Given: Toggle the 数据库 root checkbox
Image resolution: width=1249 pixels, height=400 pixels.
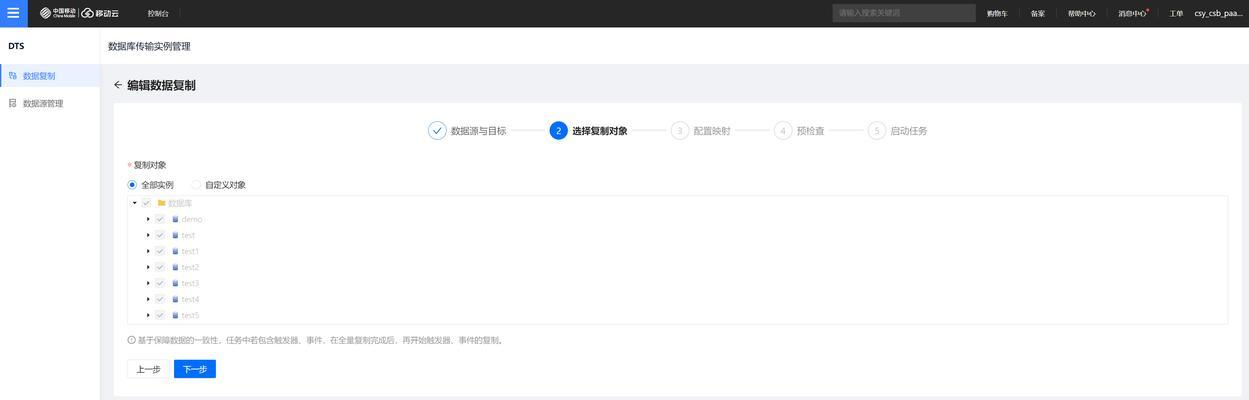Looking at the screenshot, I should (x=146, y=203).
